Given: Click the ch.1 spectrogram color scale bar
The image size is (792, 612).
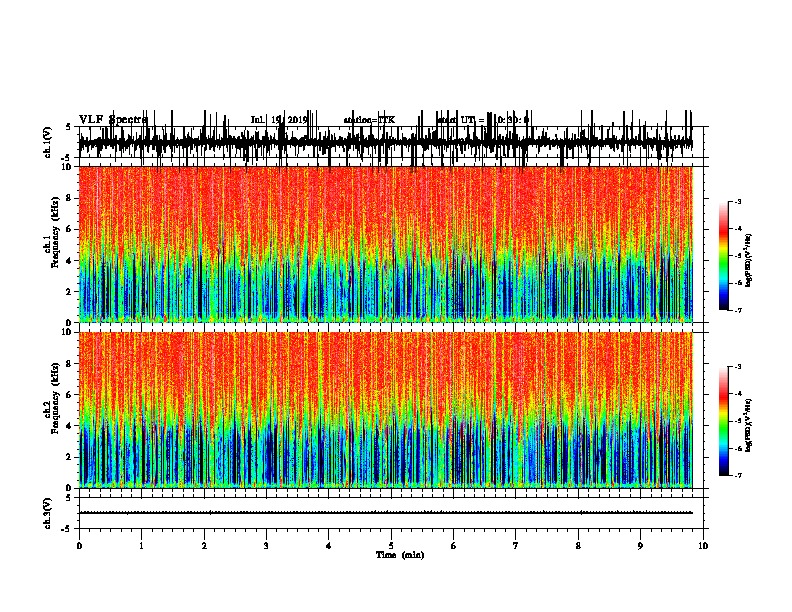Looking at the screenshot, I should point(724,256).
